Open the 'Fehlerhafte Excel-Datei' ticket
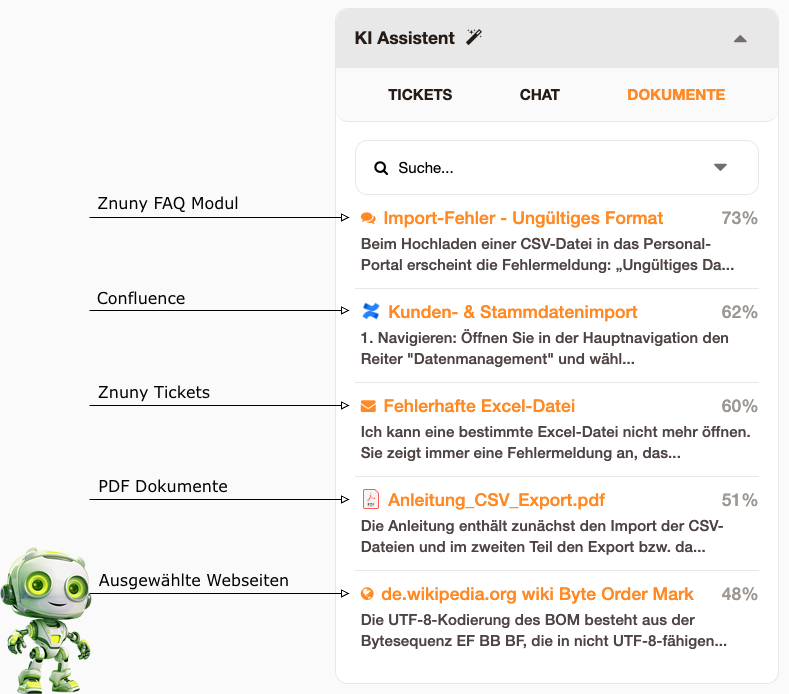This screenshot has height=694, width=789. click(479, 406)
